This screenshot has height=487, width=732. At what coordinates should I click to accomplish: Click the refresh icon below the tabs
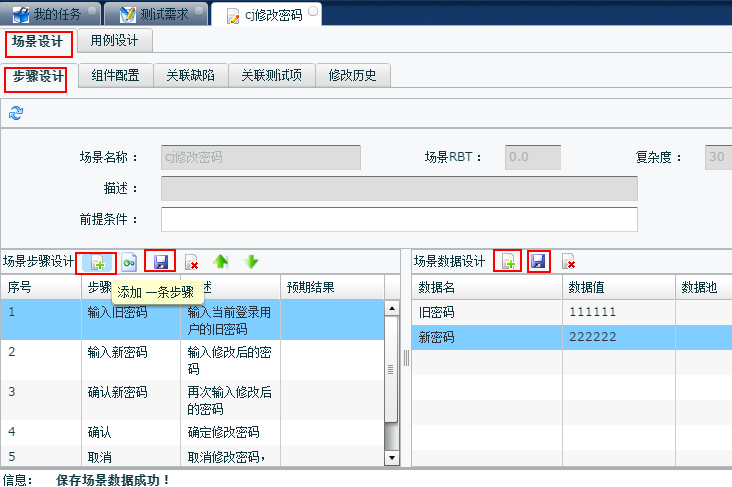pos(15,114)
